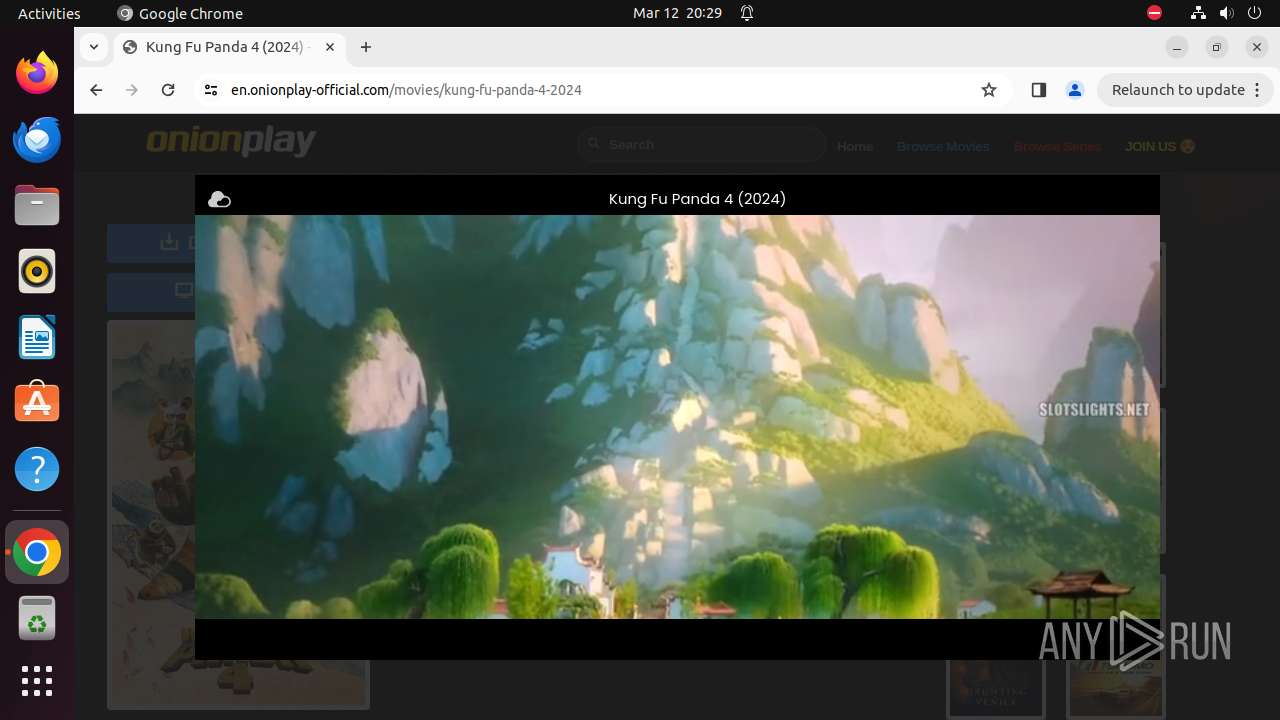The image size is (1280, 720).
Task: Reload the current page
Action: (168, 90)
